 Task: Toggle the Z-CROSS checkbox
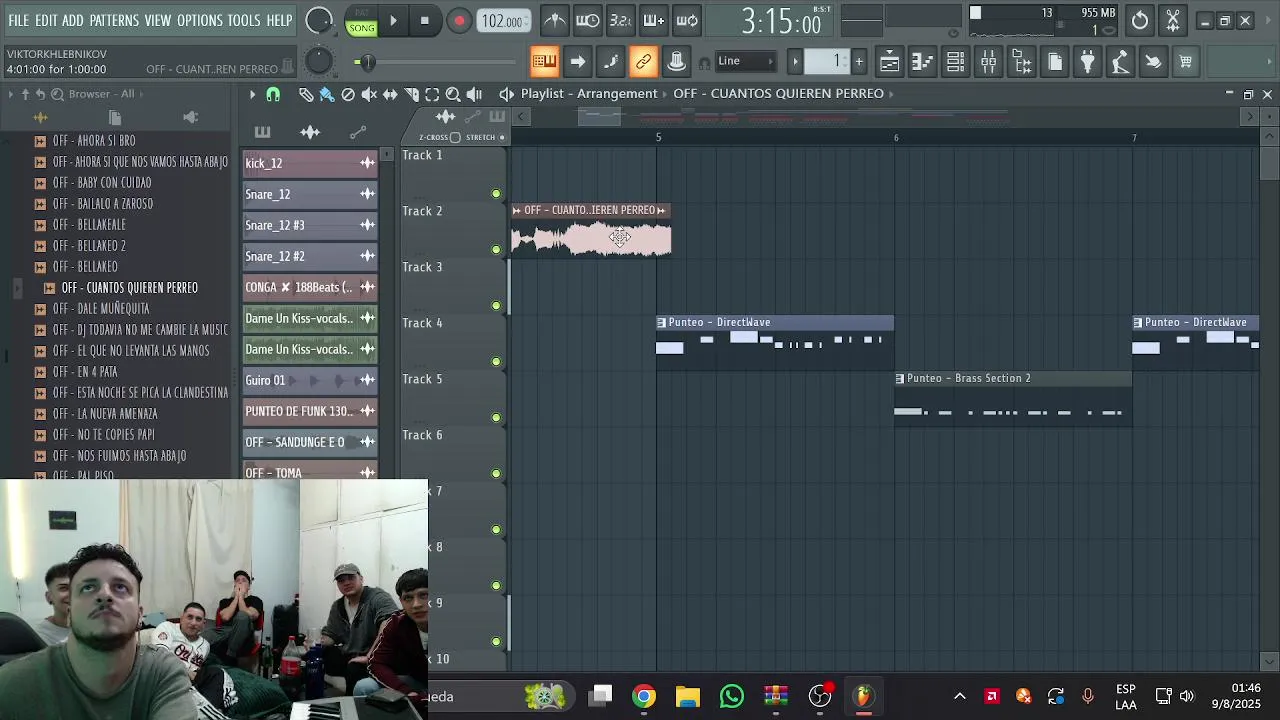tap(455, 138)
